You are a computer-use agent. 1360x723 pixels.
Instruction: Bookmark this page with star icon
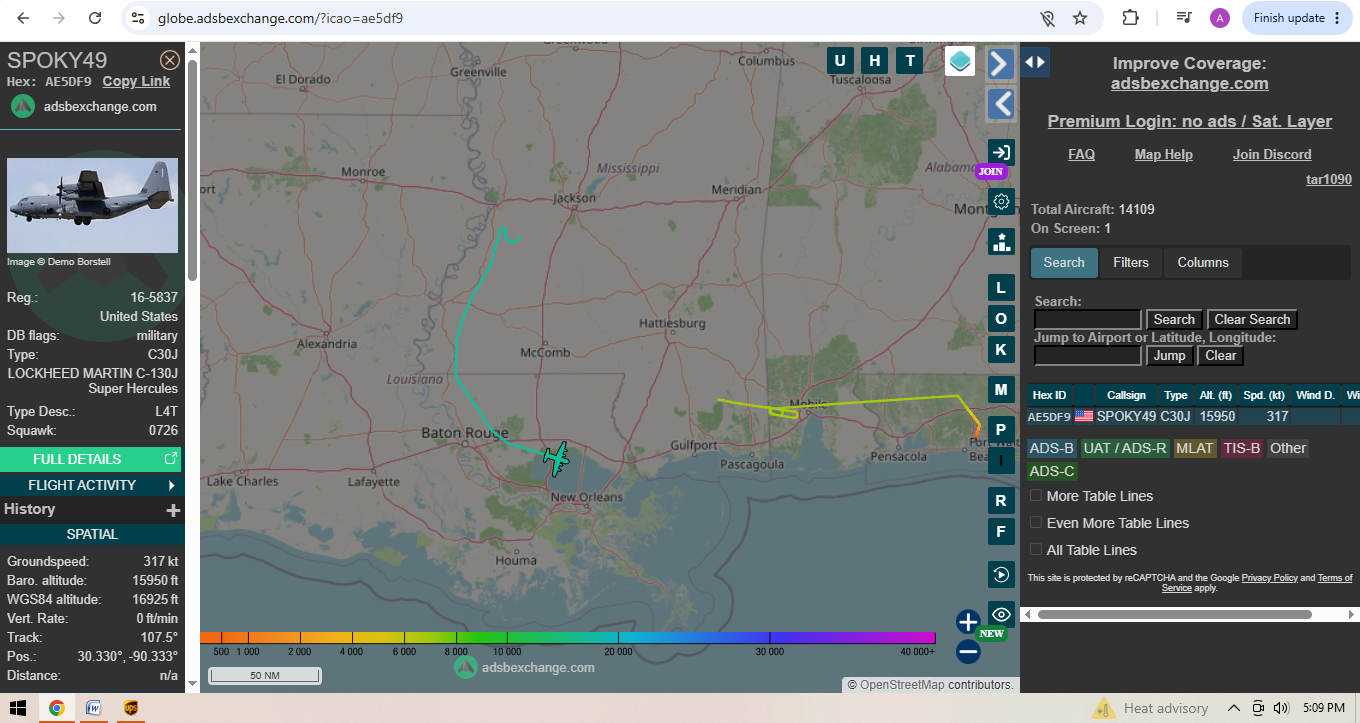pyautogui.click(x=1080, y=18)
